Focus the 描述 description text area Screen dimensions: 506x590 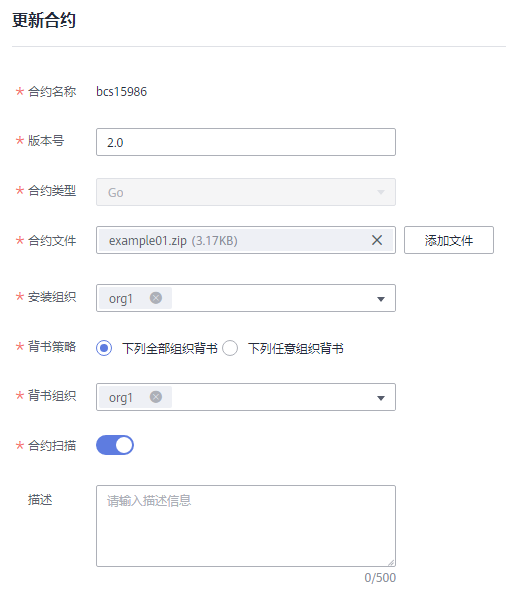tap(246, 526)
